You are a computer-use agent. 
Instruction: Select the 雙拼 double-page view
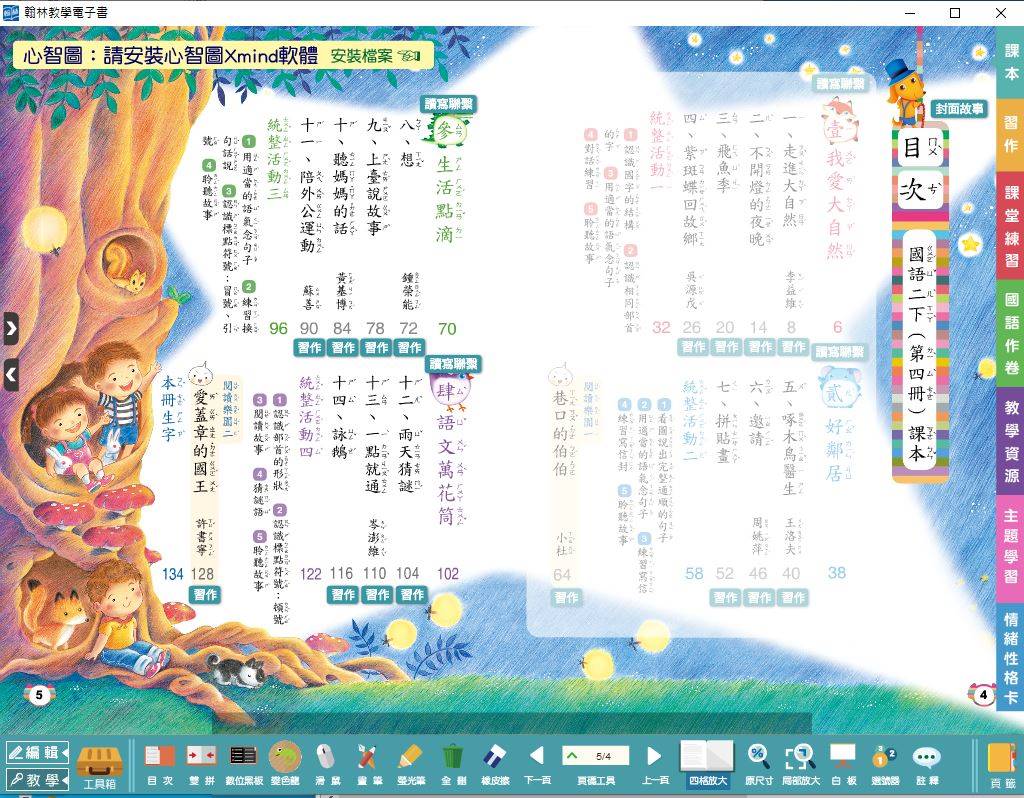[x=202, y=765]
